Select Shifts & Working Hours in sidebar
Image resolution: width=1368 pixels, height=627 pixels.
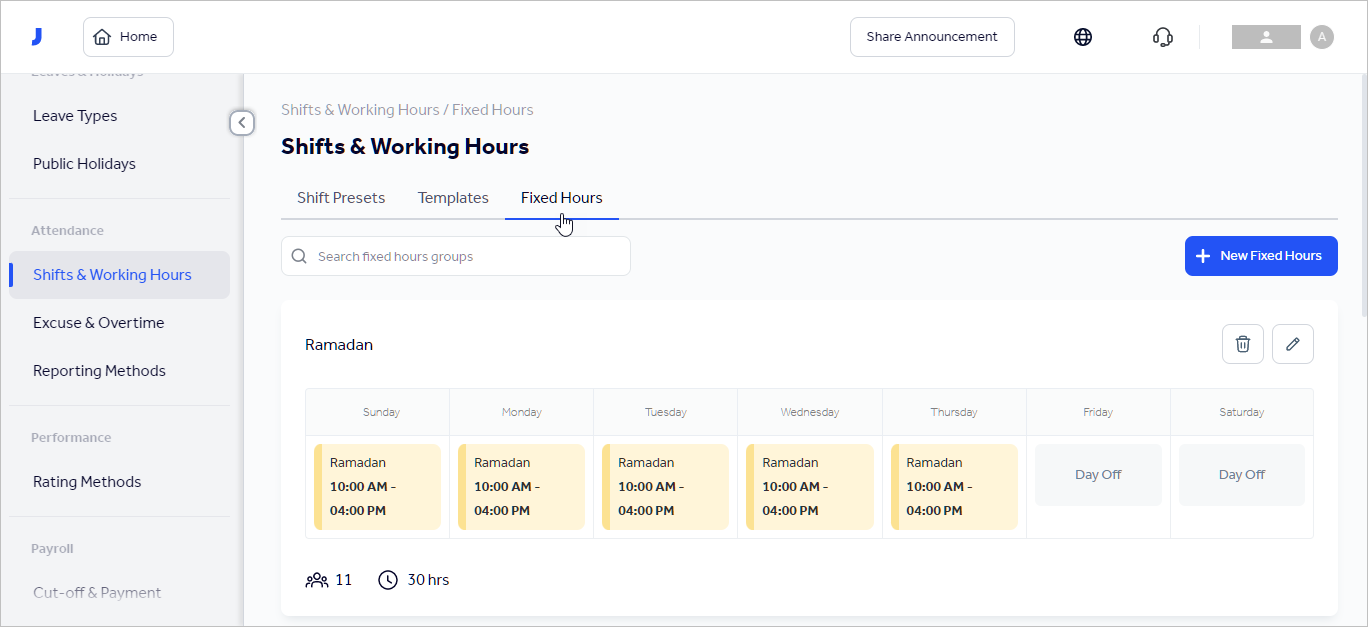[x=112, y=274]
